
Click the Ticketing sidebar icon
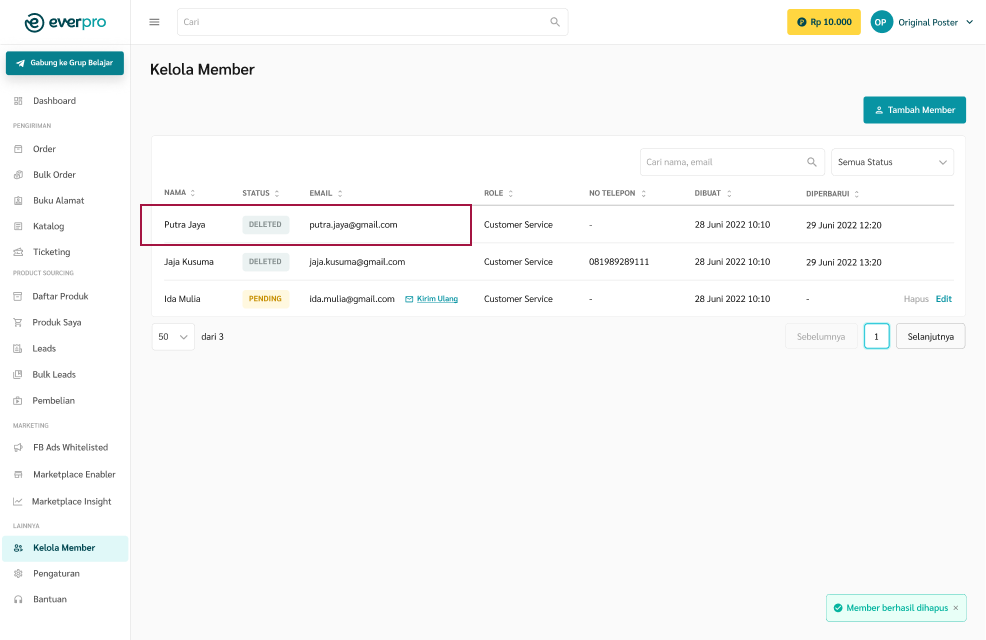(18, 252)
